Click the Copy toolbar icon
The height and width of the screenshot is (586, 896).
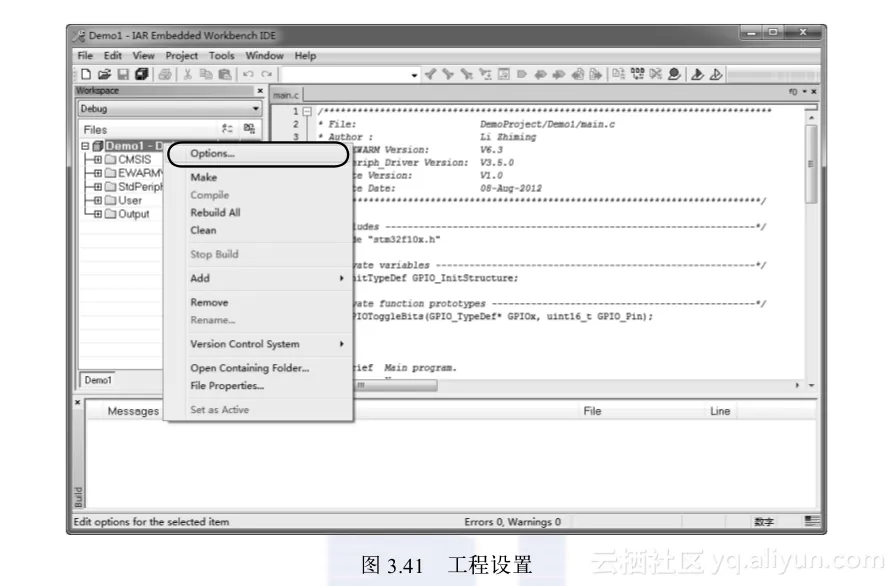(x=206, y=74)
